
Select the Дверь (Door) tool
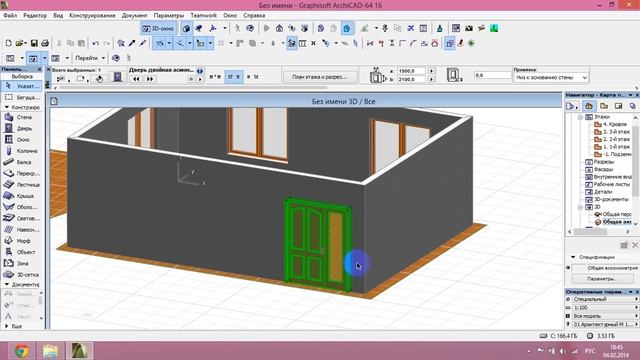(22, 128)
